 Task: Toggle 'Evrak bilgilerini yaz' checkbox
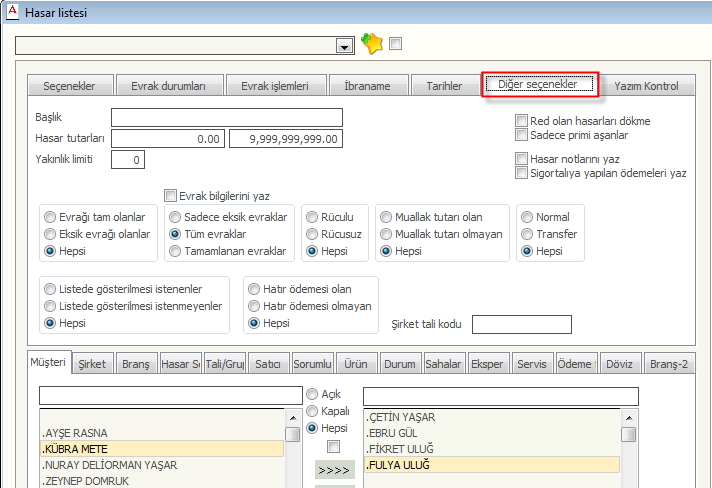pyautogui.click(x=170, y=196)
